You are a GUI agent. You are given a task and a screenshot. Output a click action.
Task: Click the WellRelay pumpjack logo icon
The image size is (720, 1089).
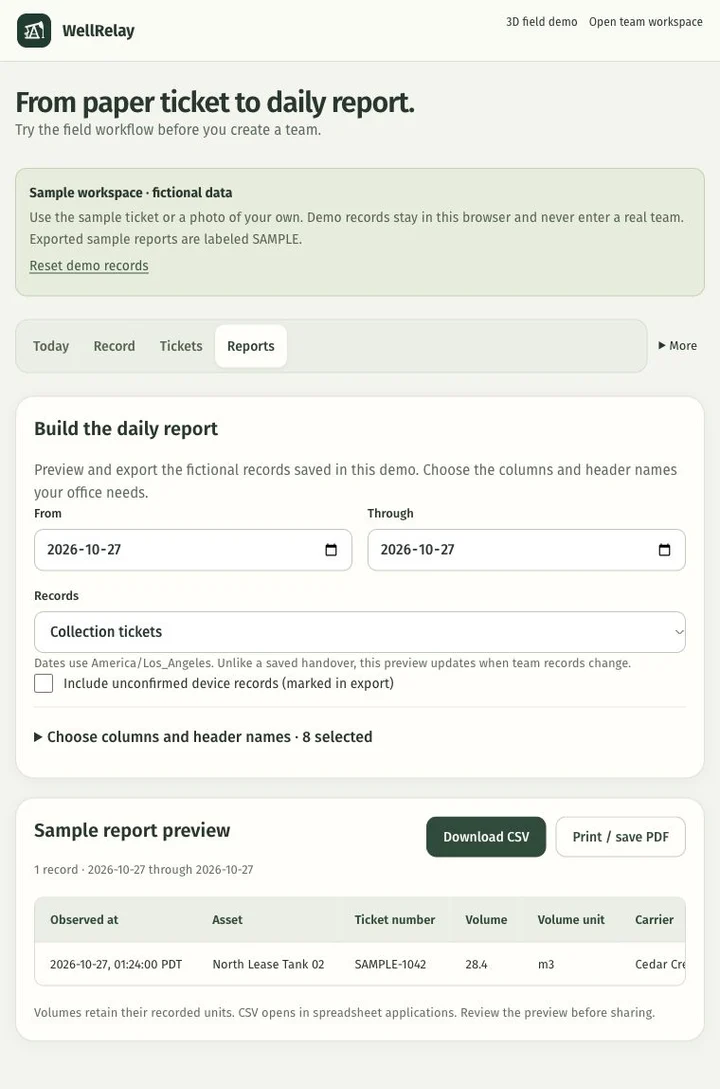click(34, 31)
